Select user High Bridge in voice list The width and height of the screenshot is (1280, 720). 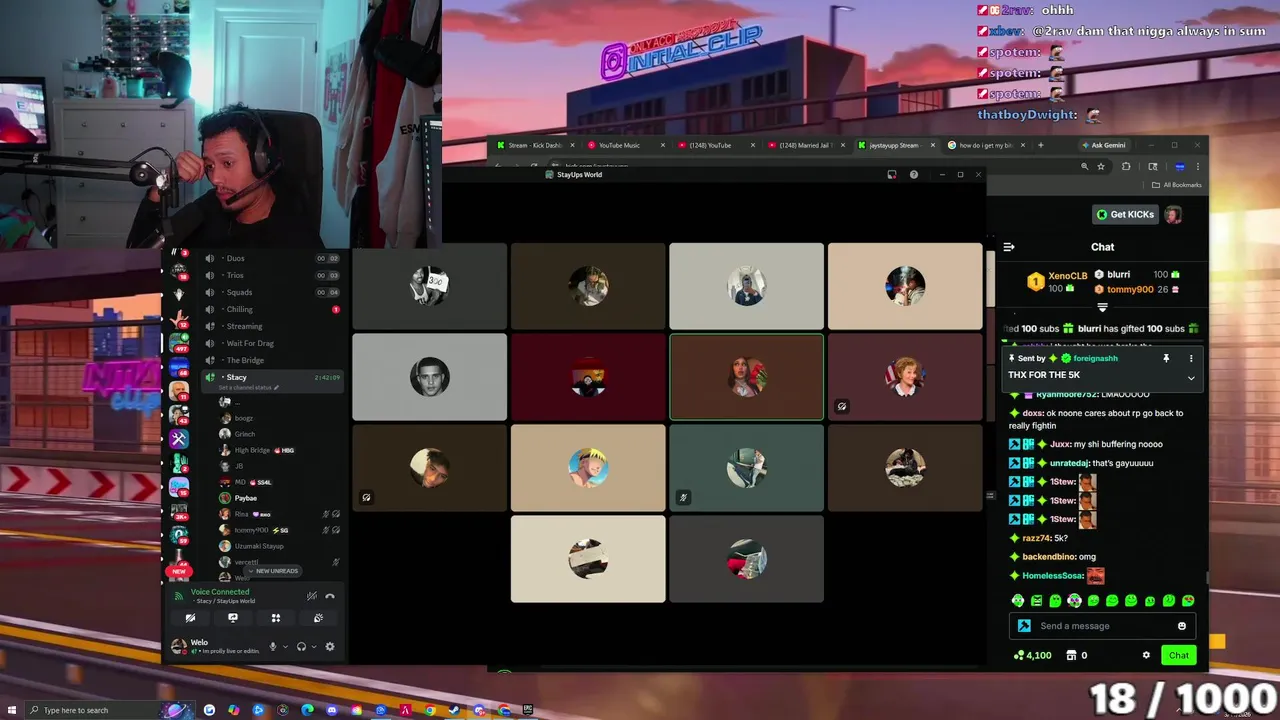coord(252,450)
